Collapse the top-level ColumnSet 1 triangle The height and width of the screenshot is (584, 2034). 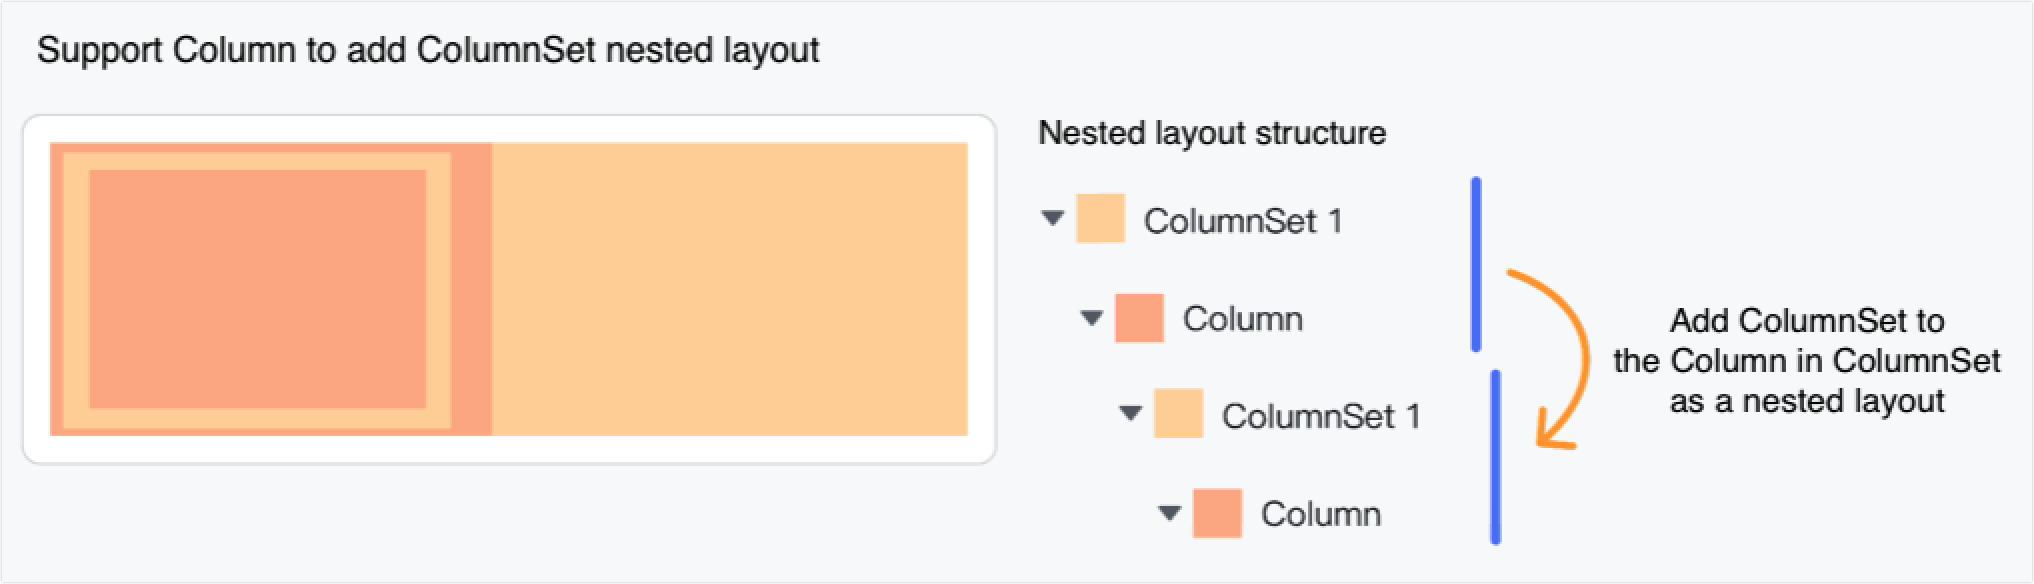coord(1052,218)
